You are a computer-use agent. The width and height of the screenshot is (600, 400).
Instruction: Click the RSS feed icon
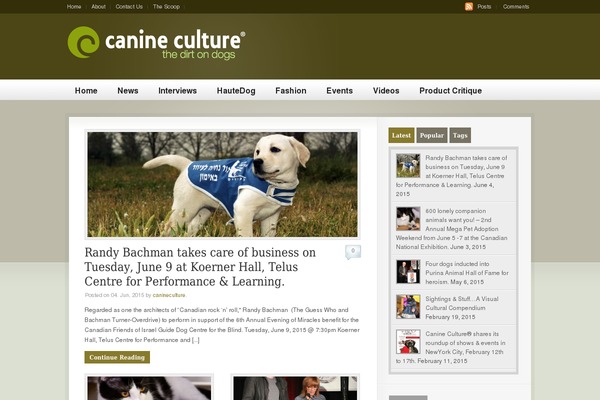pos(469,7)
